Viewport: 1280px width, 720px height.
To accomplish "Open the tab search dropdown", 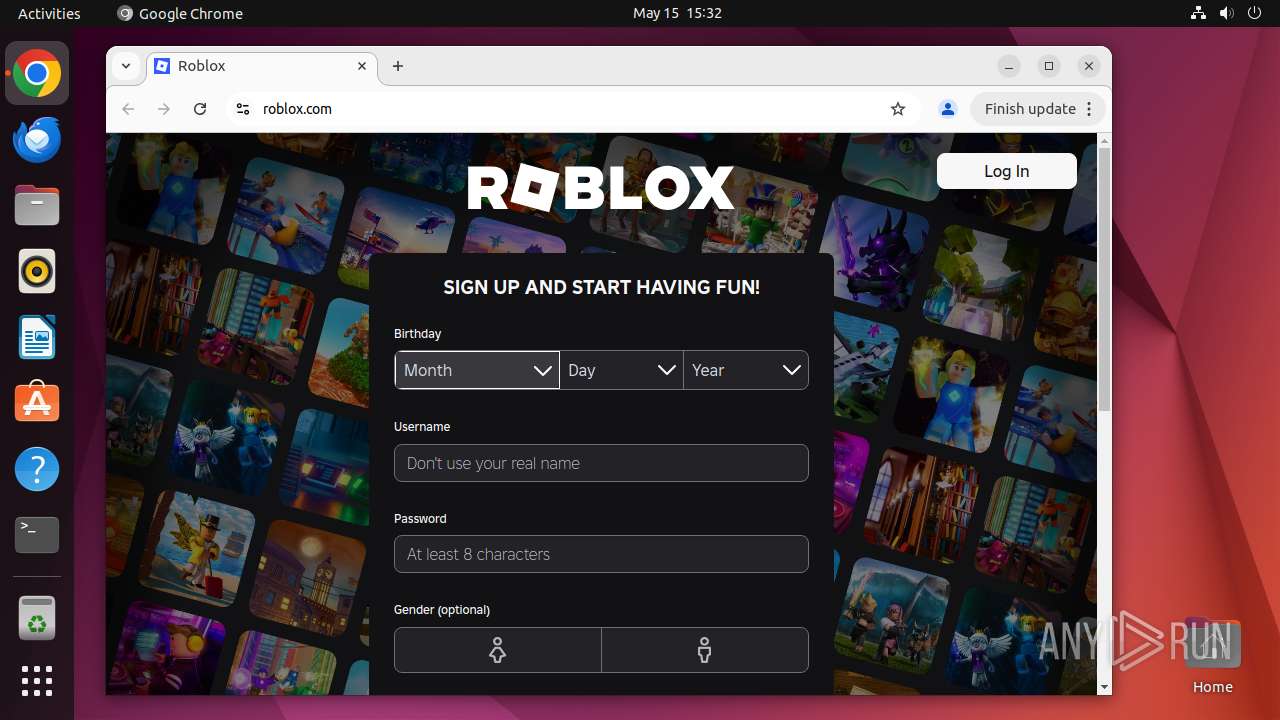I will pyautogui.click(x=126, y=66).
